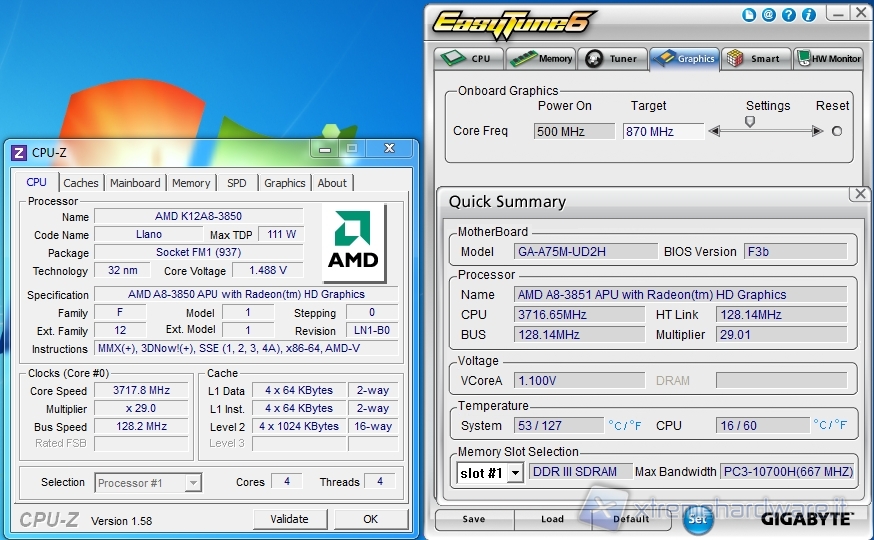The width and height of the screenshot is (874, 540).
Task: Open the memory slot #1 dropdown
Action: coord(515,472)
